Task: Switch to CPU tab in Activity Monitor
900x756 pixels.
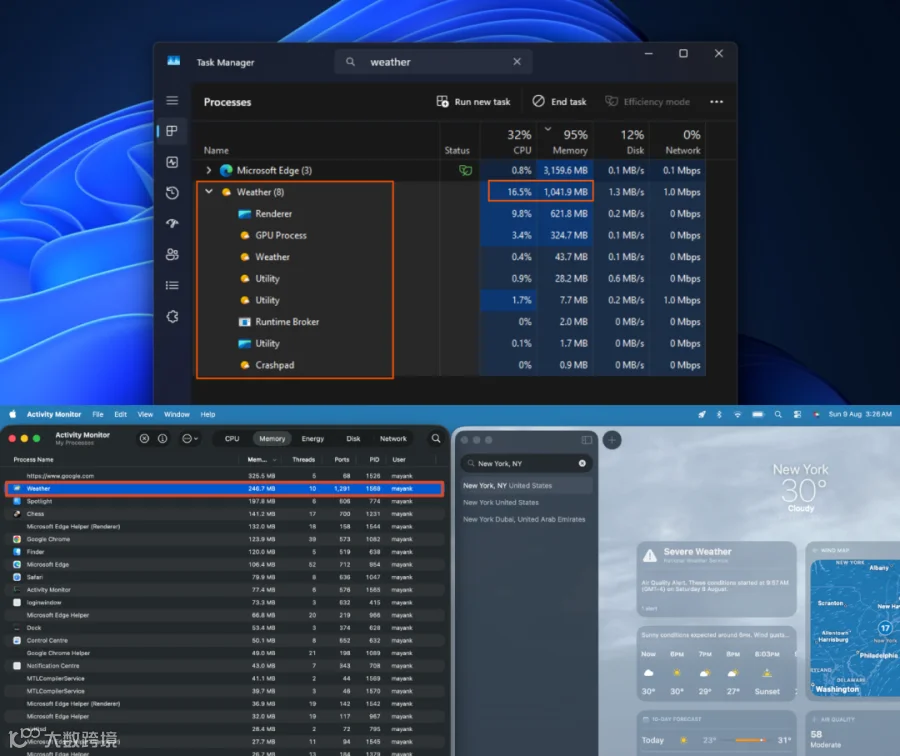Action: coord(232,439)
